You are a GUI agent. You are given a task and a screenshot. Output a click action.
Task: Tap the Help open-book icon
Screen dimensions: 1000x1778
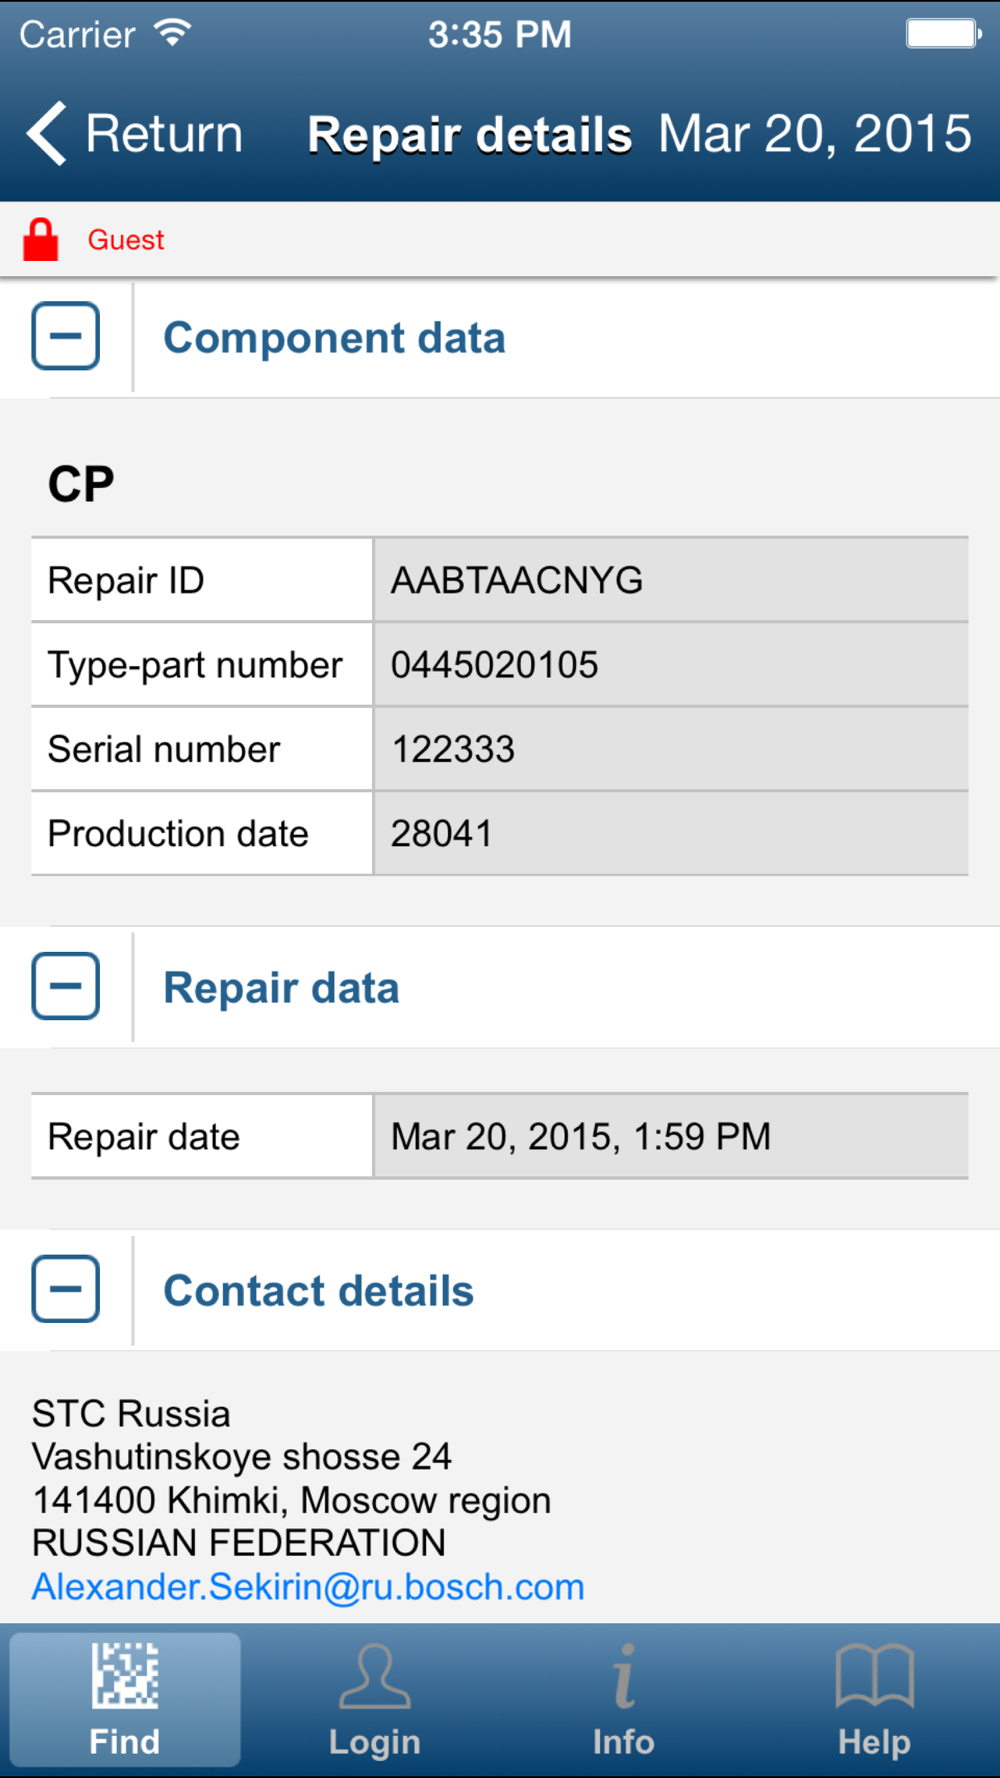874,1676
